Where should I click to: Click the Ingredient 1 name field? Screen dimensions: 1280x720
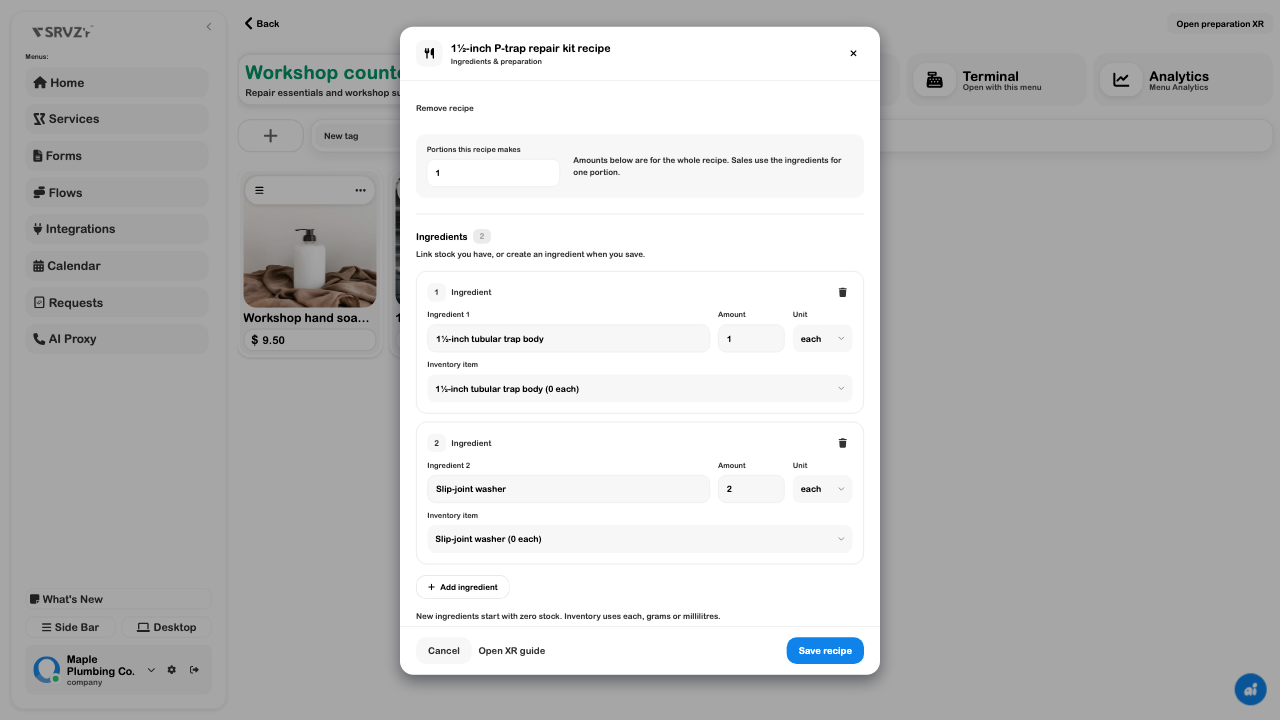(568, 339)
